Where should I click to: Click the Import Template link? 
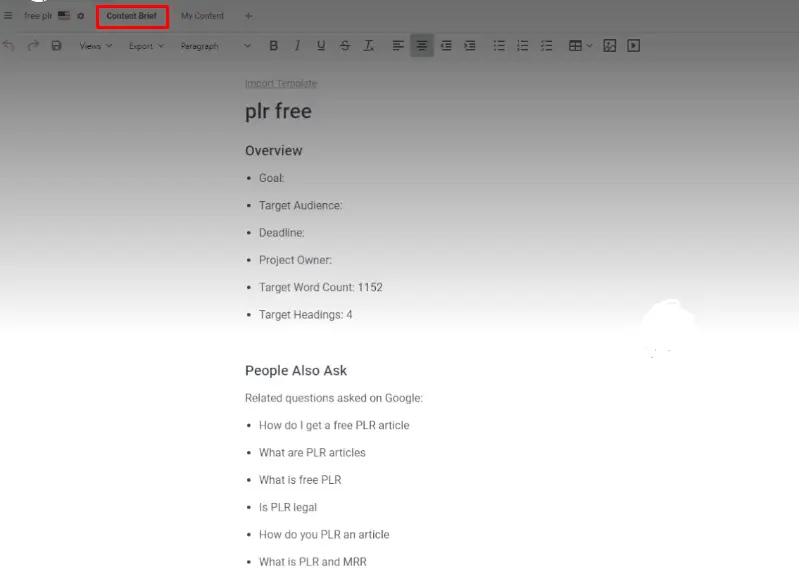pos(281,84)
